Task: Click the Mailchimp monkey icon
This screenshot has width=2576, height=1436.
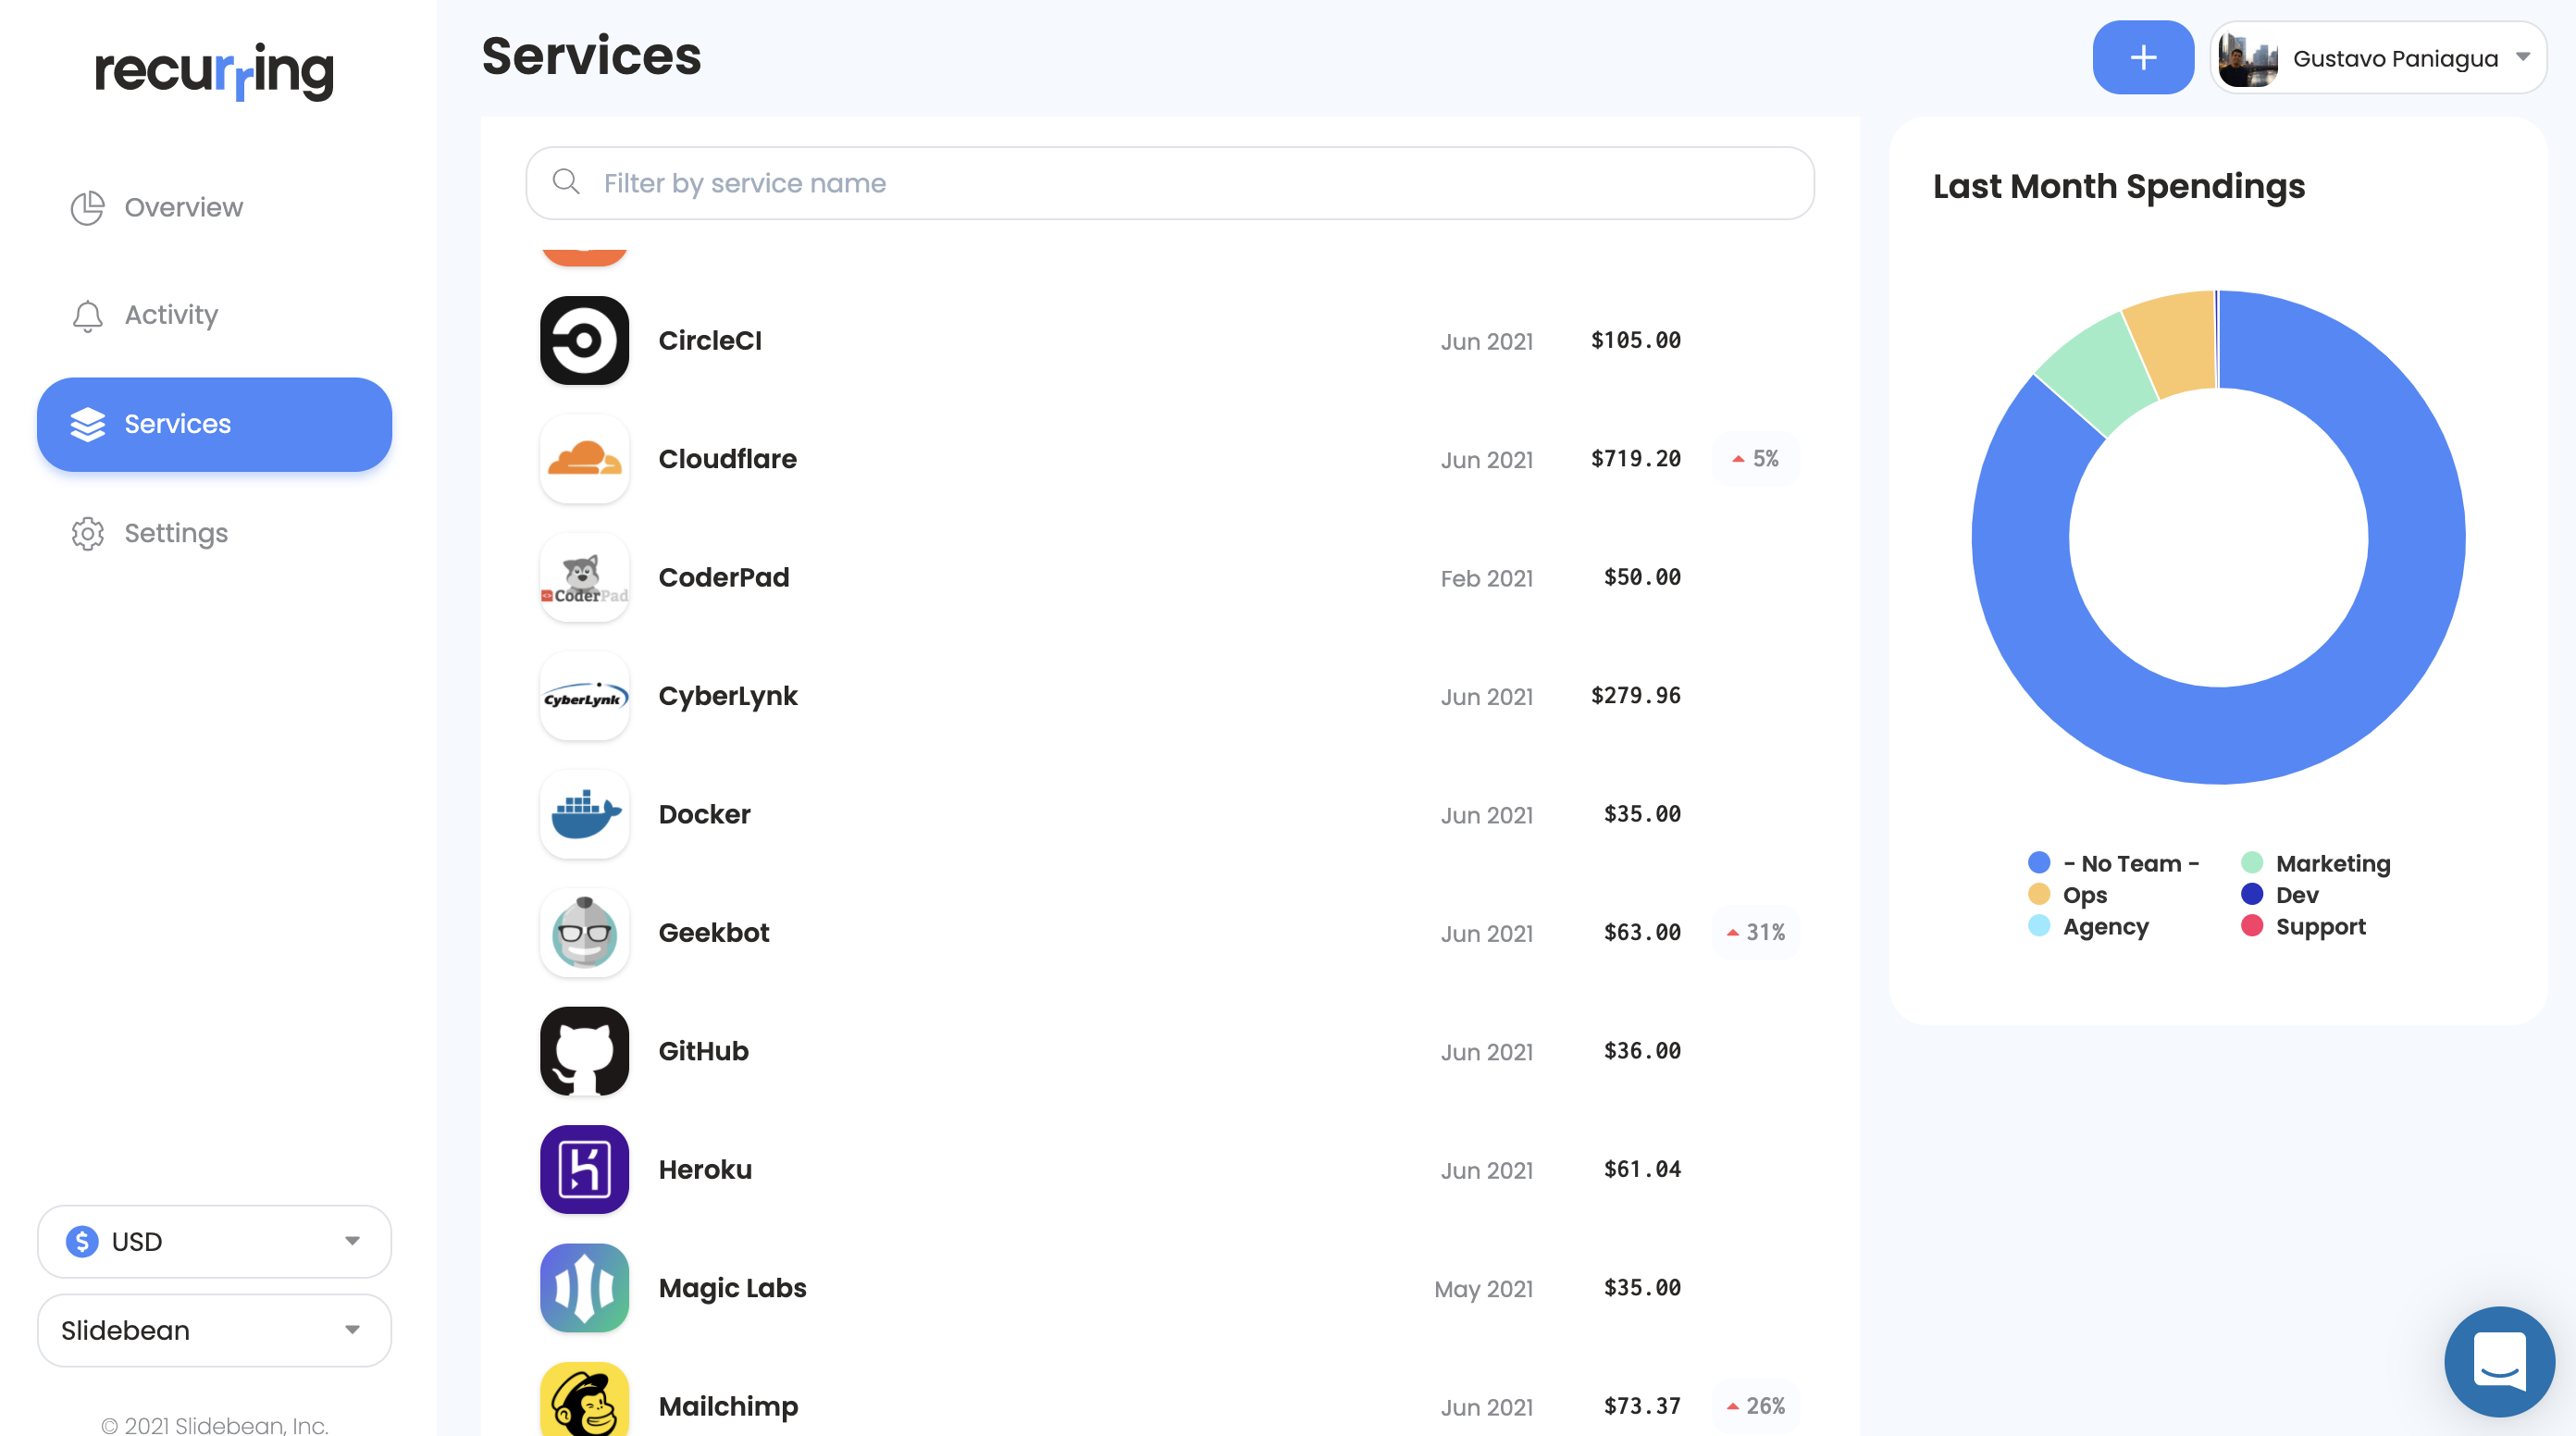Action: pos(584,1400)
